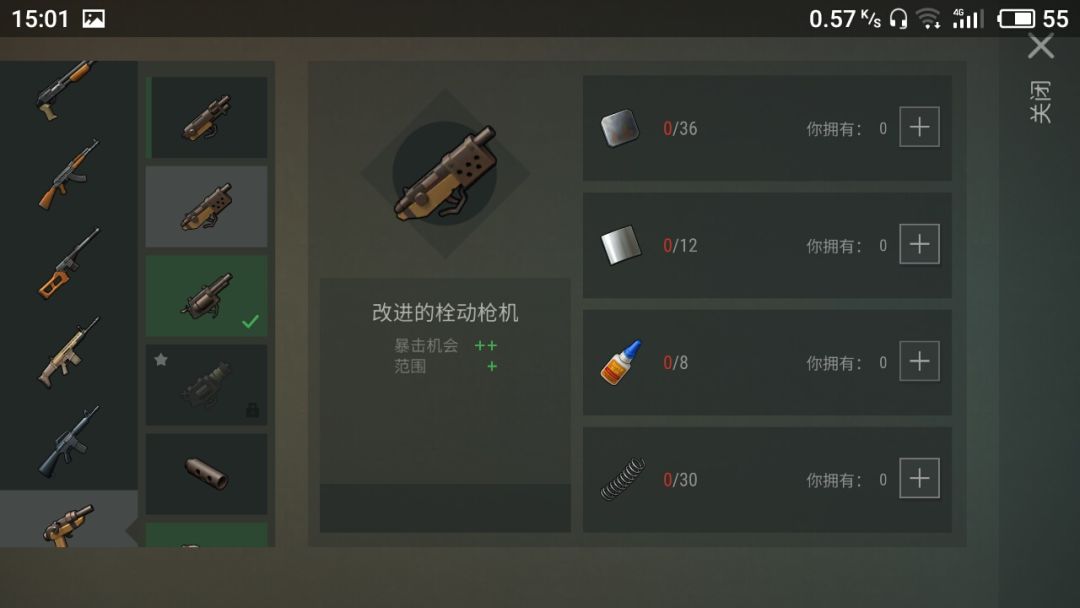
Task: Tap the dark steel plate resource icon
Action: click(620, 128)
